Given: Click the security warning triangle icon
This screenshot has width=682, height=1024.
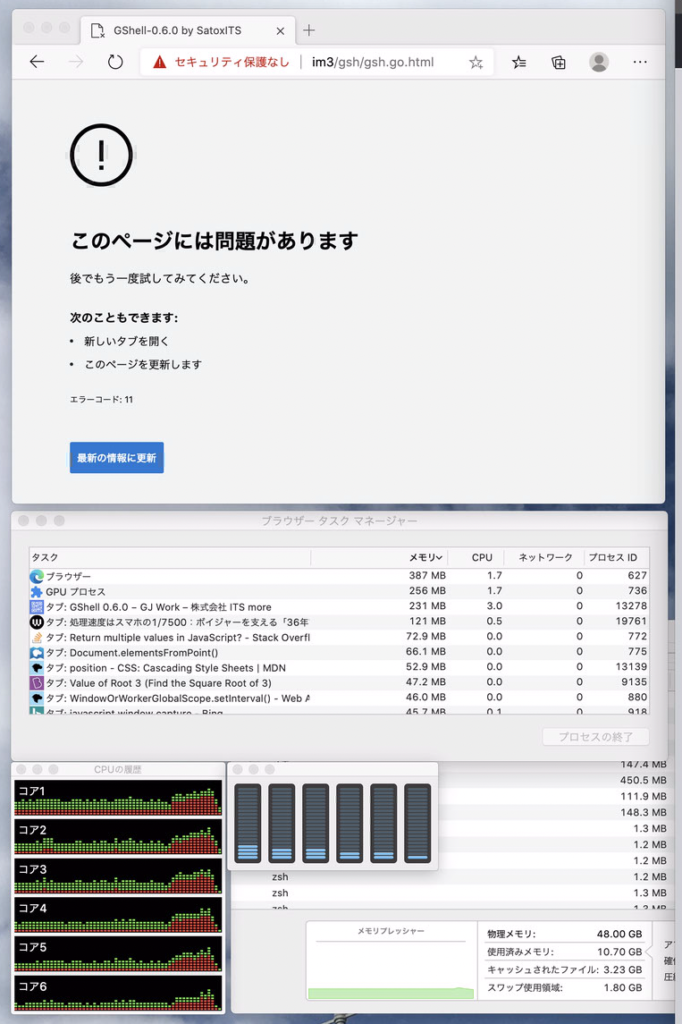Looking at the screenshot, I should pyautogui.click(x=160, y=62).
